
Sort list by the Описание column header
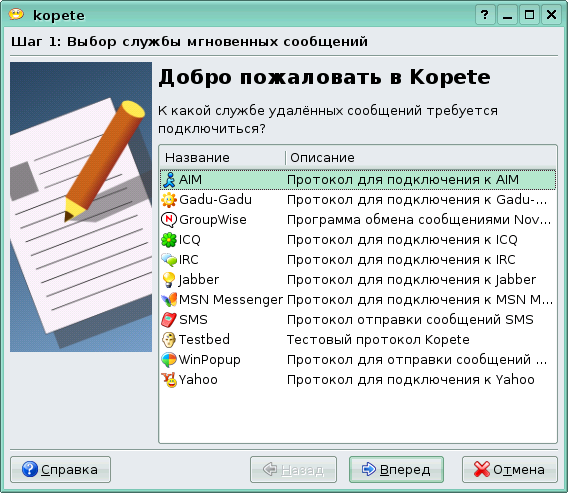tap(421, 158)
